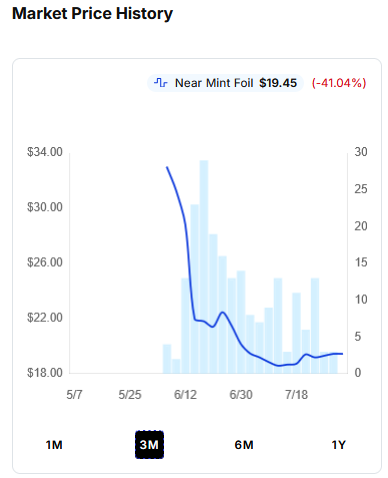
Task: Click the 7/18 date label on axis
Action: [x=296, y=395]
